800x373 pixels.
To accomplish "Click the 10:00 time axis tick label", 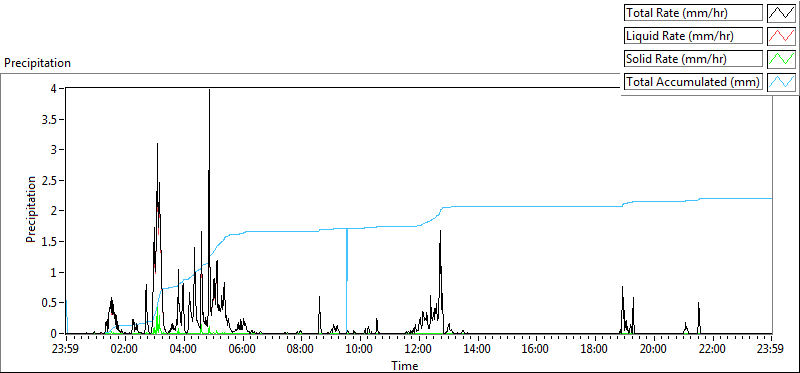I will click(x=360, y=350).
